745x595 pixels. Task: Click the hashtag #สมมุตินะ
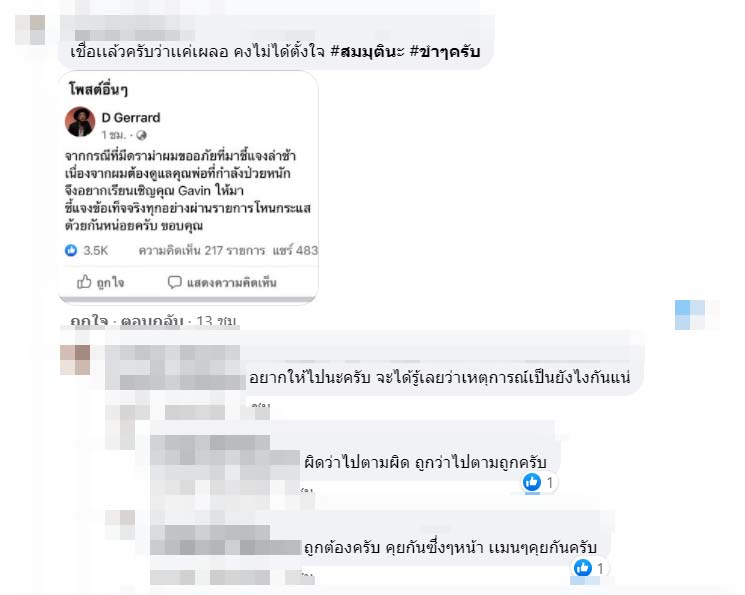[x=367, y=51]
